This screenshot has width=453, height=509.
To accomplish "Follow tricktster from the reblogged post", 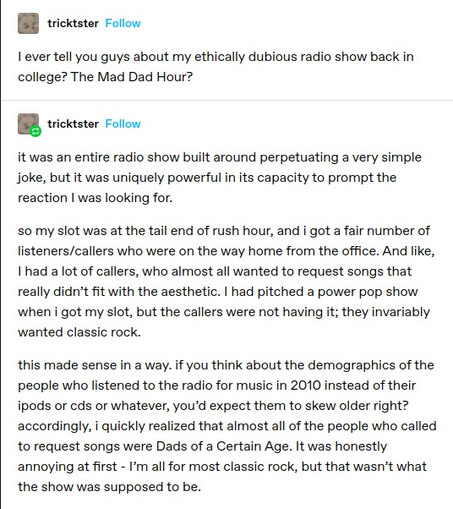I will [123, 124].
